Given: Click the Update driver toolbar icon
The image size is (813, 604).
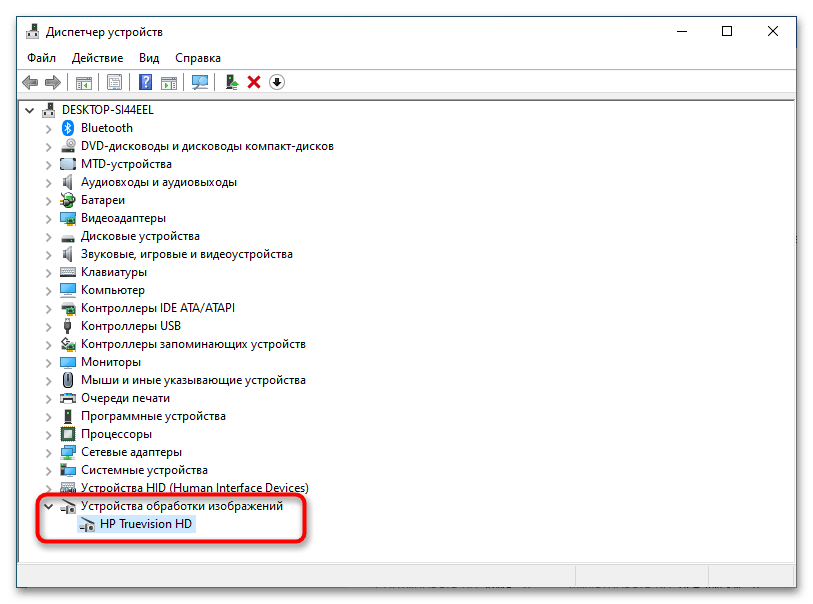Looking at the screenshot, I should coord(232,82).
